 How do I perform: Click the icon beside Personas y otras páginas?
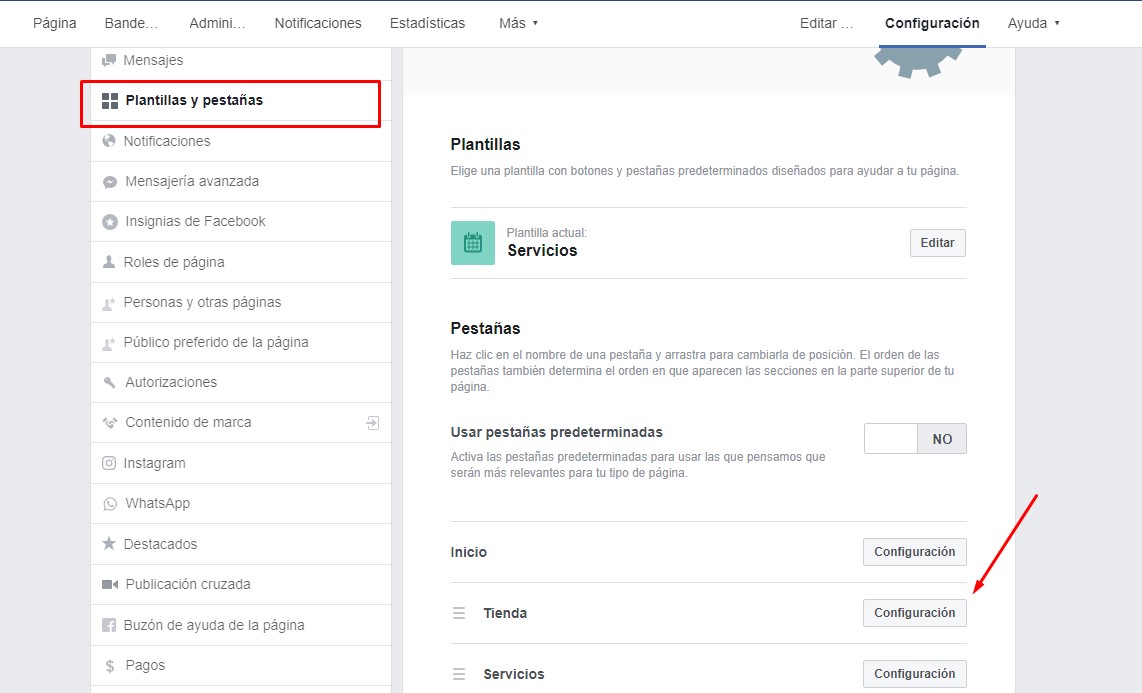pyautogui.click(x=109, y=303)
